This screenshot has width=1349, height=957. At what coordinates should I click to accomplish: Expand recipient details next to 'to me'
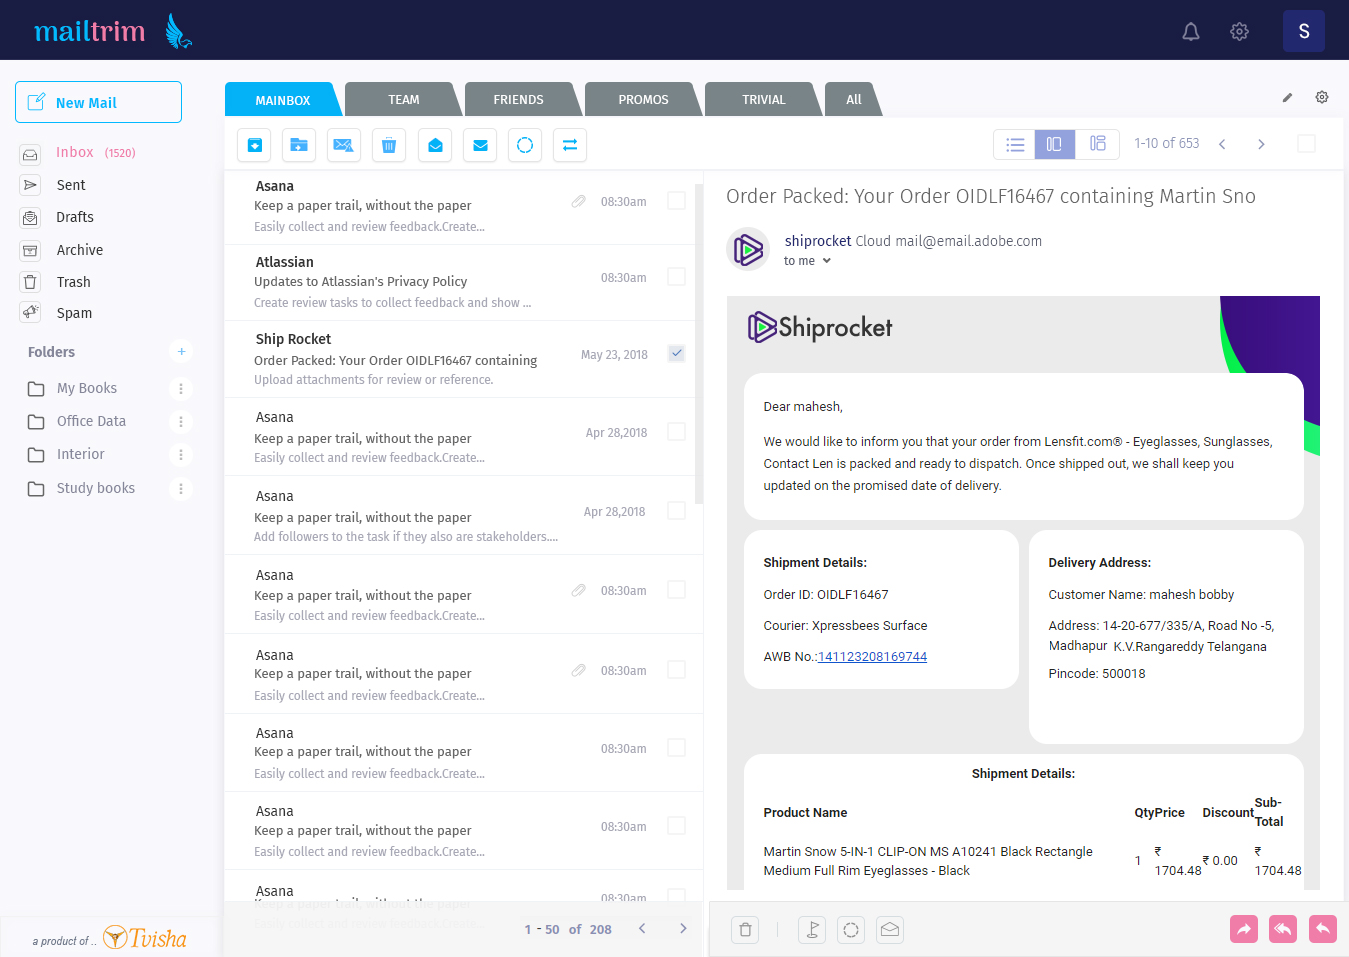827,261
